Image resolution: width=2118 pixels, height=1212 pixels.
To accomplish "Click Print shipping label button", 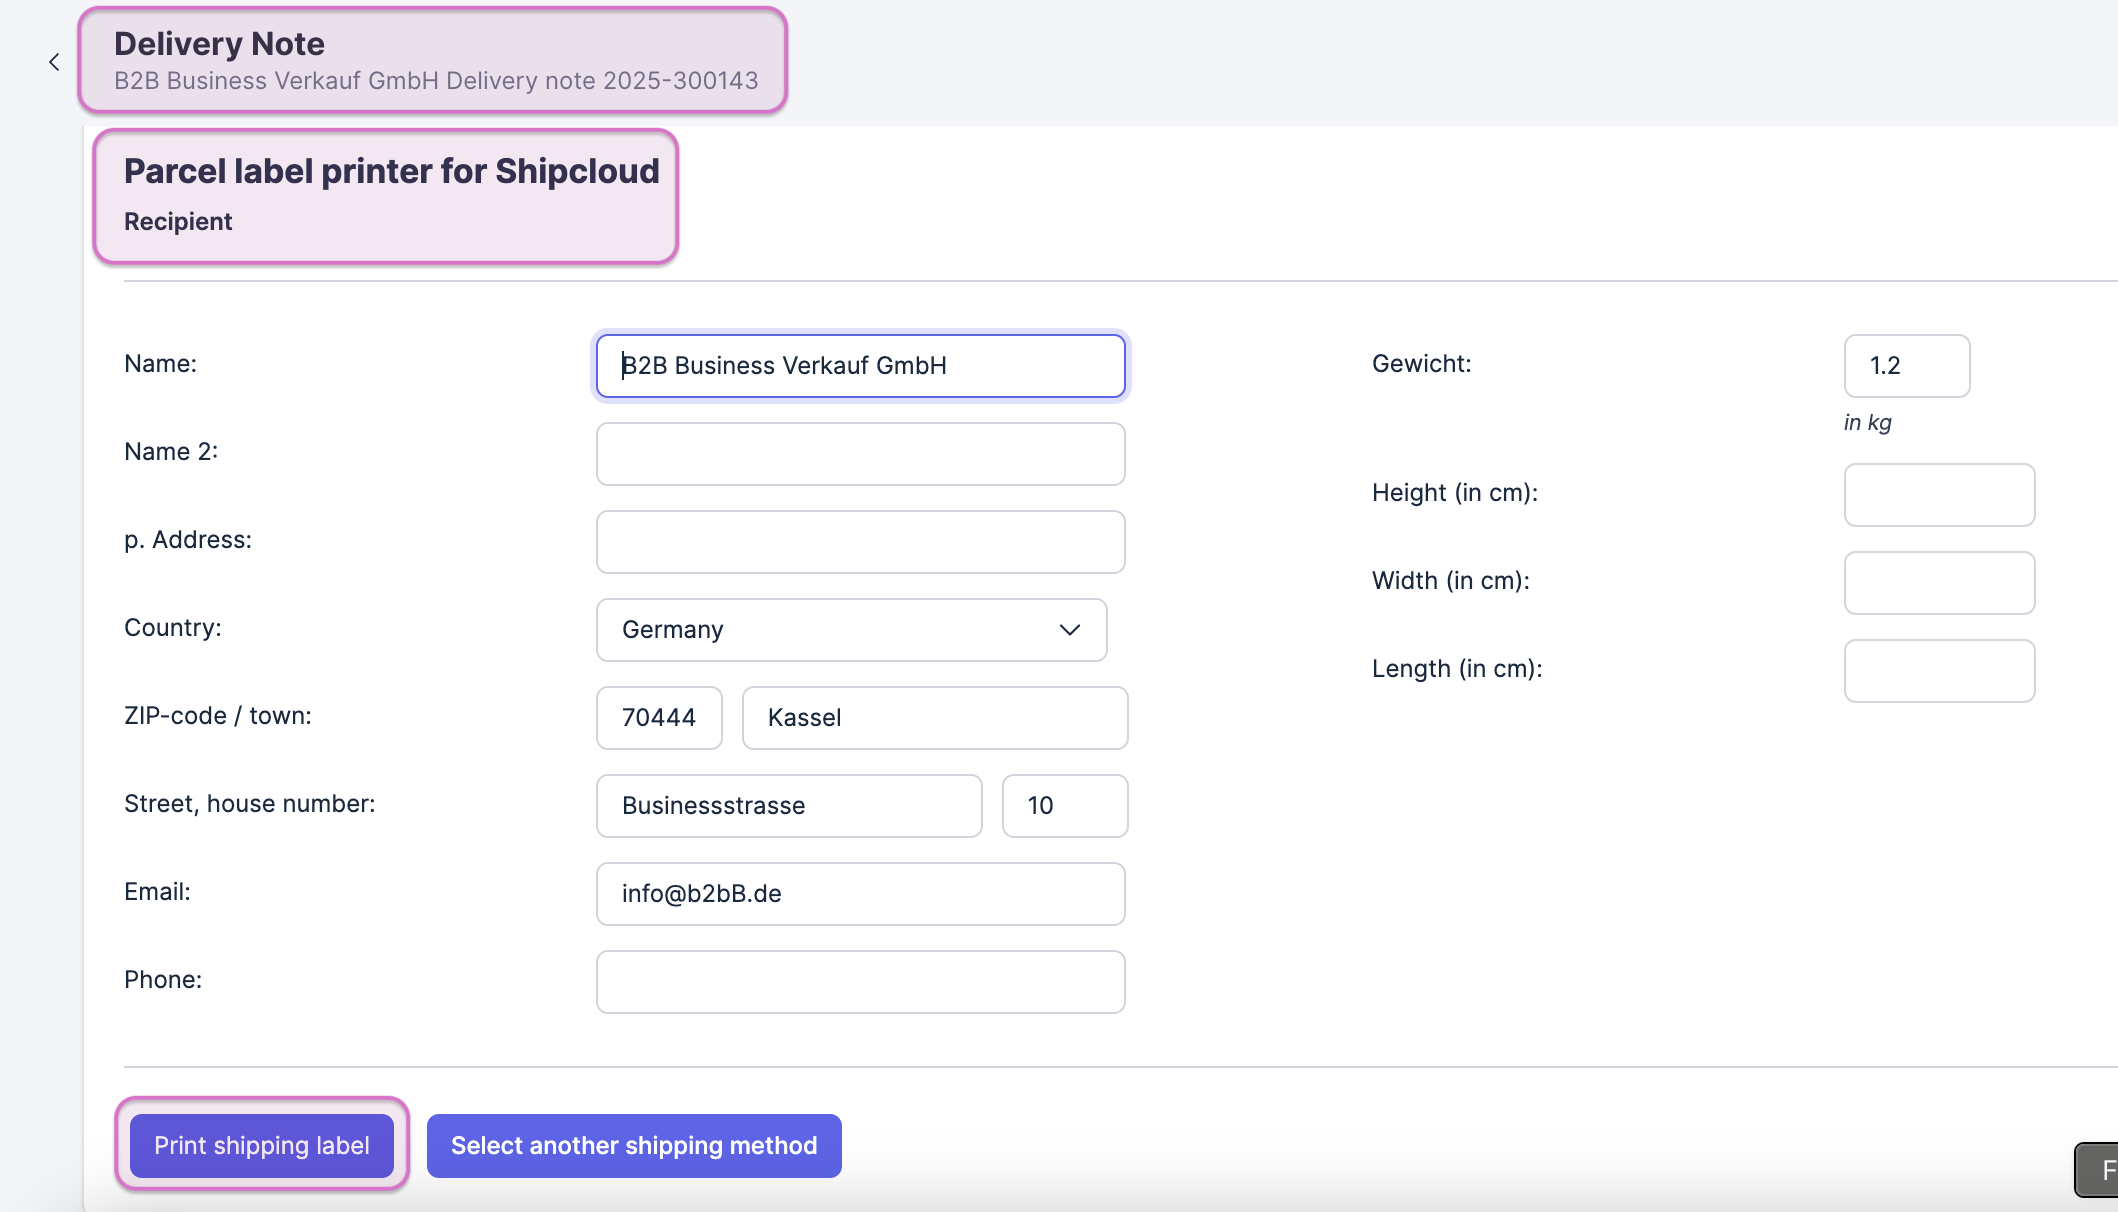I will 262,1145.
